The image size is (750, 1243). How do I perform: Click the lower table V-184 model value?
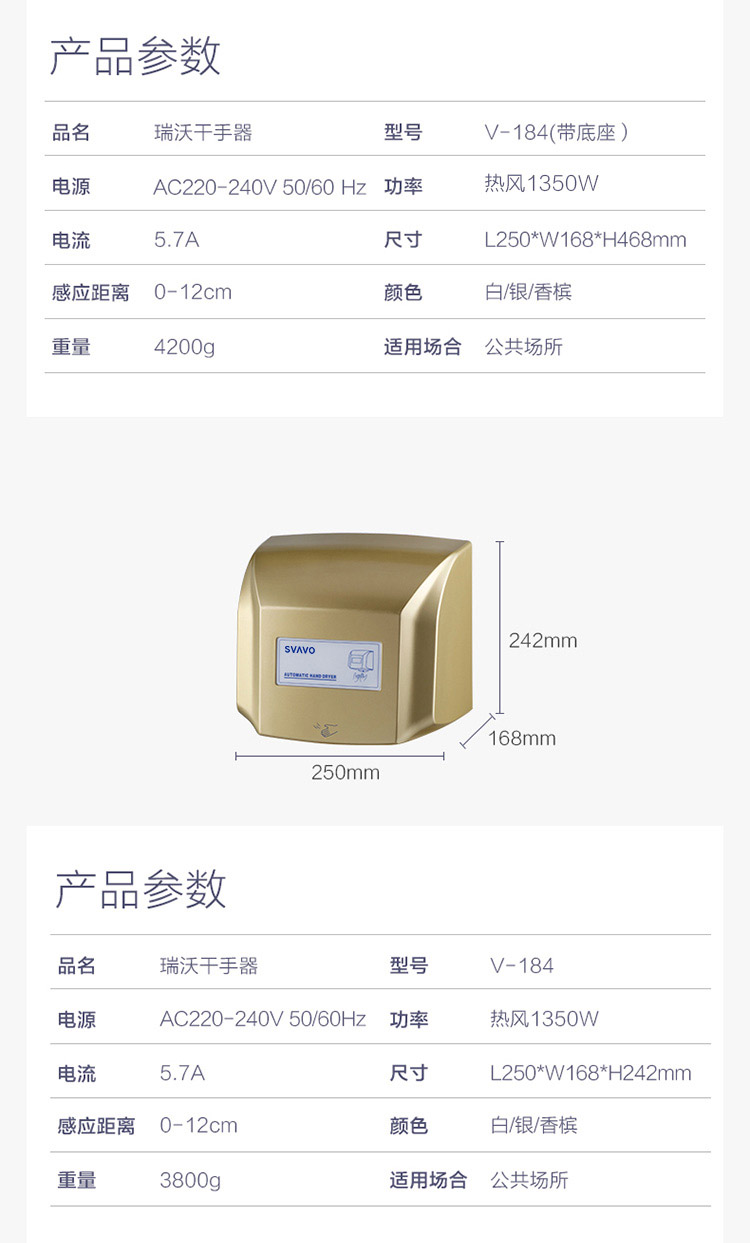[522, 965]
